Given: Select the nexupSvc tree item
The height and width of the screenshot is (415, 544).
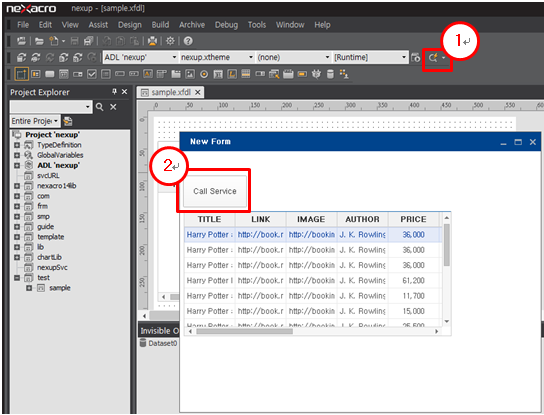Looking at the screenshot, I should pyautogui.click(x=52, y=268).
